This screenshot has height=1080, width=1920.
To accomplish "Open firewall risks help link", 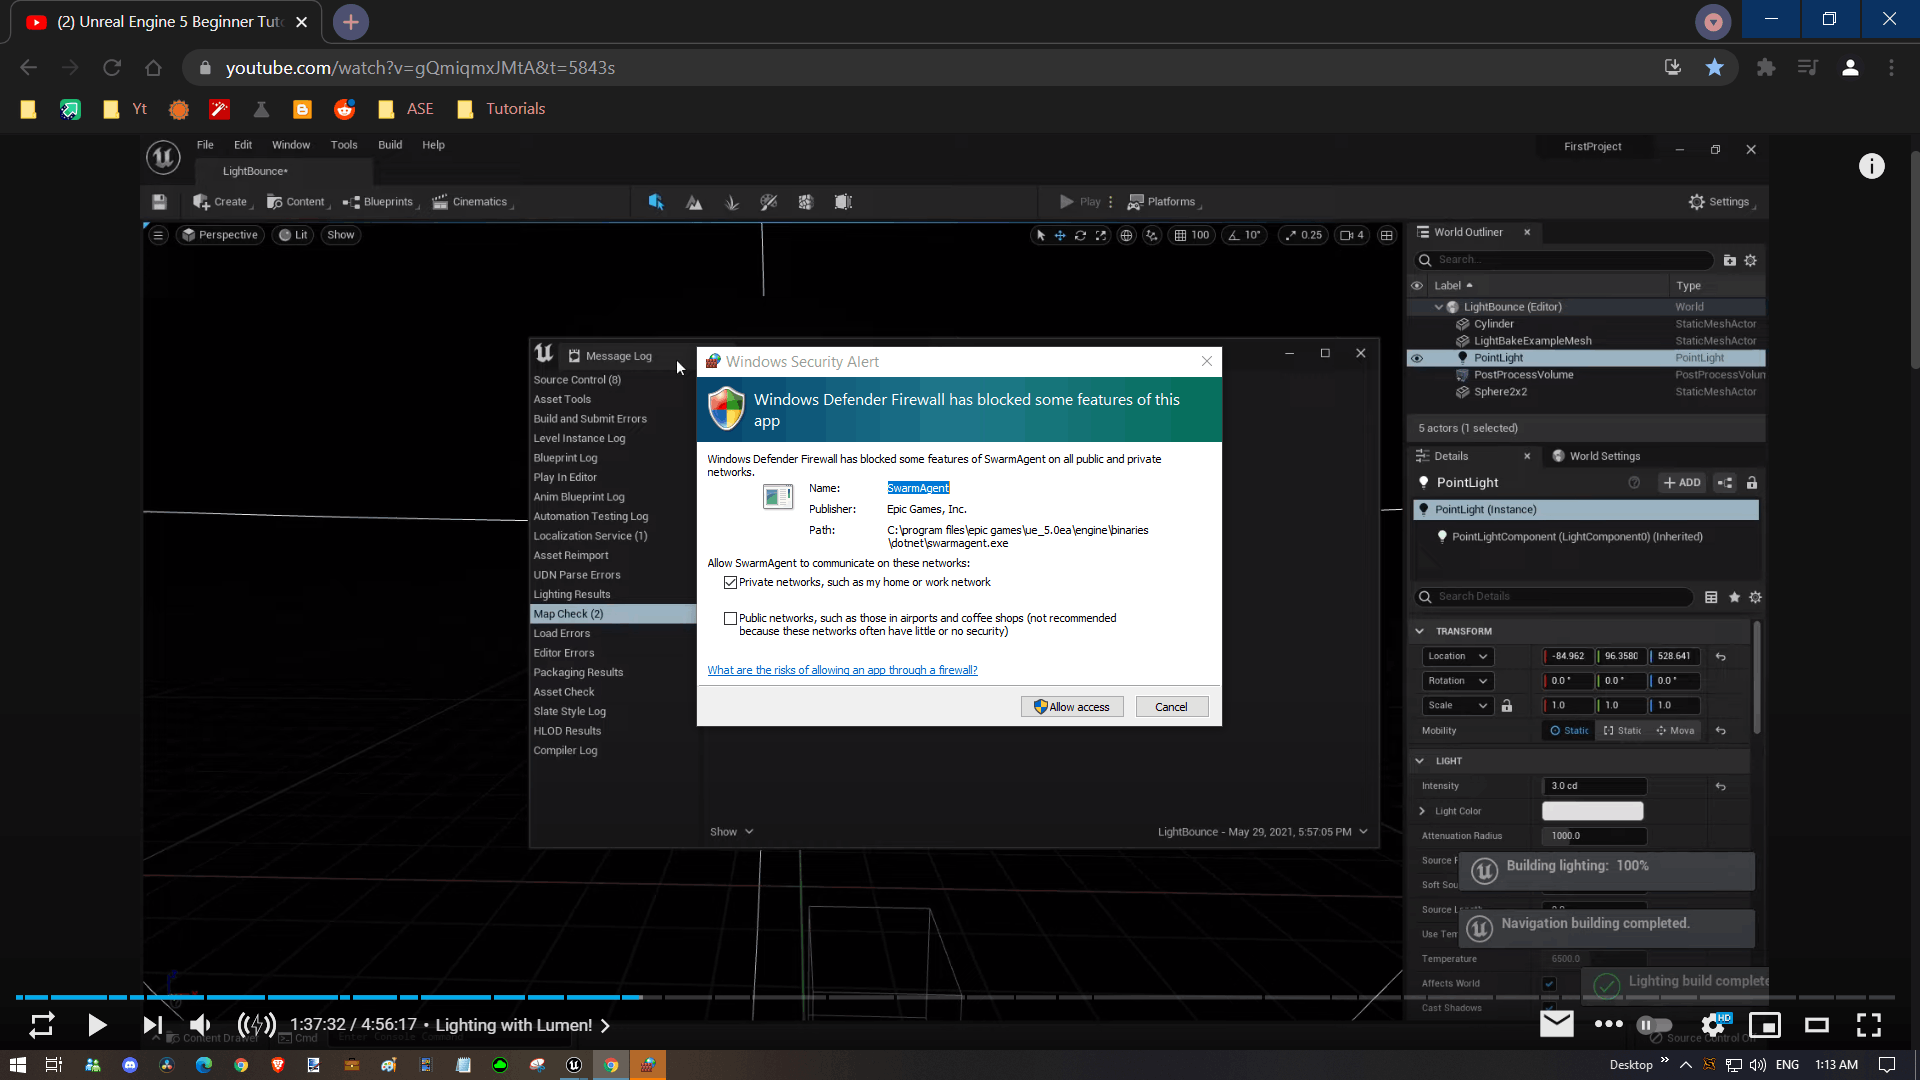I will point(842,671).
